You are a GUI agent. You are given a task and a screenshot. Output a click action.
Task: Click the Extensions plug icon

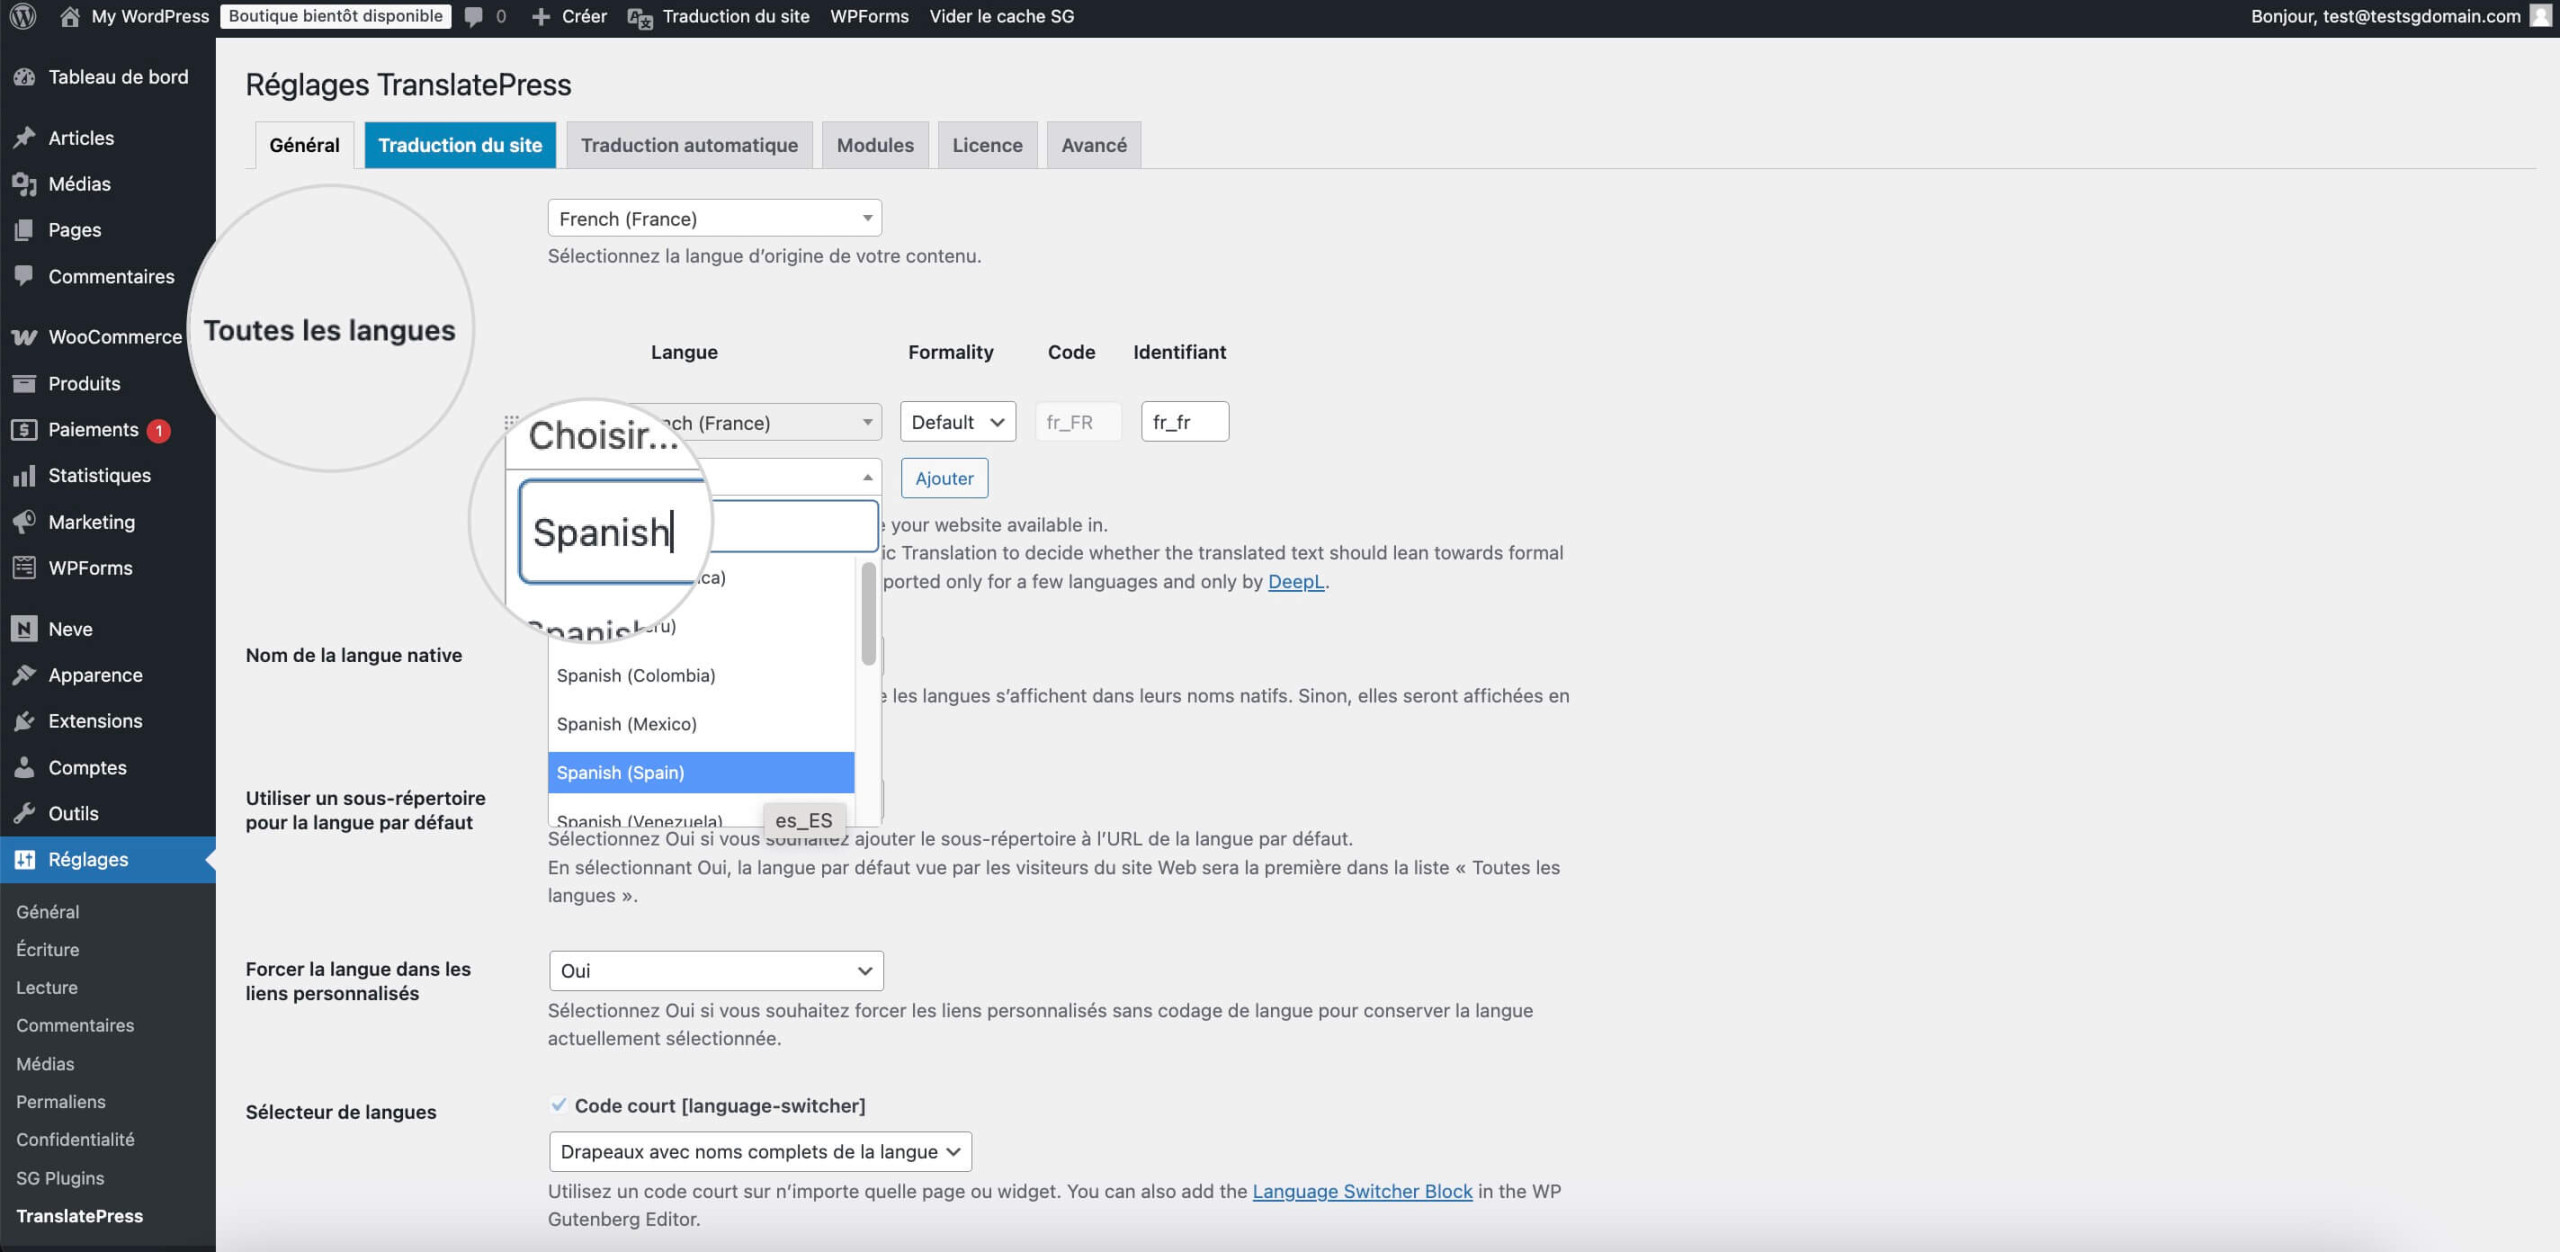pos(25,721)
